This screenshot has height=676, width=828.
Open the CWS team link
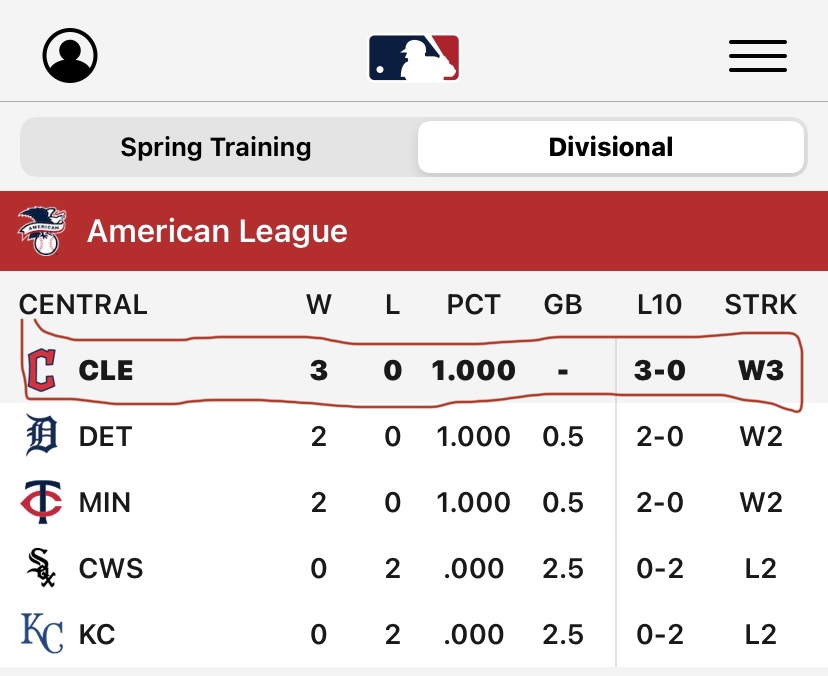tap(111, 568)
